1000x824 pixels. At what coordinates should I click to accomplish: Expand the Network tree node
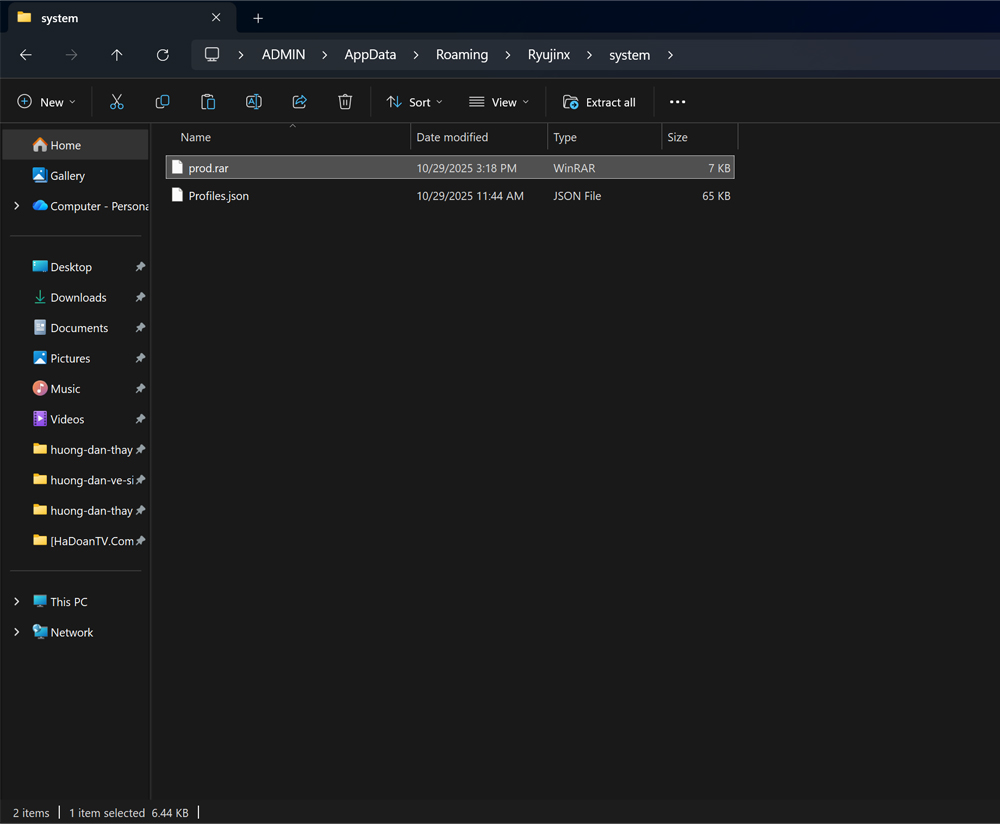[x=16, y=632]
